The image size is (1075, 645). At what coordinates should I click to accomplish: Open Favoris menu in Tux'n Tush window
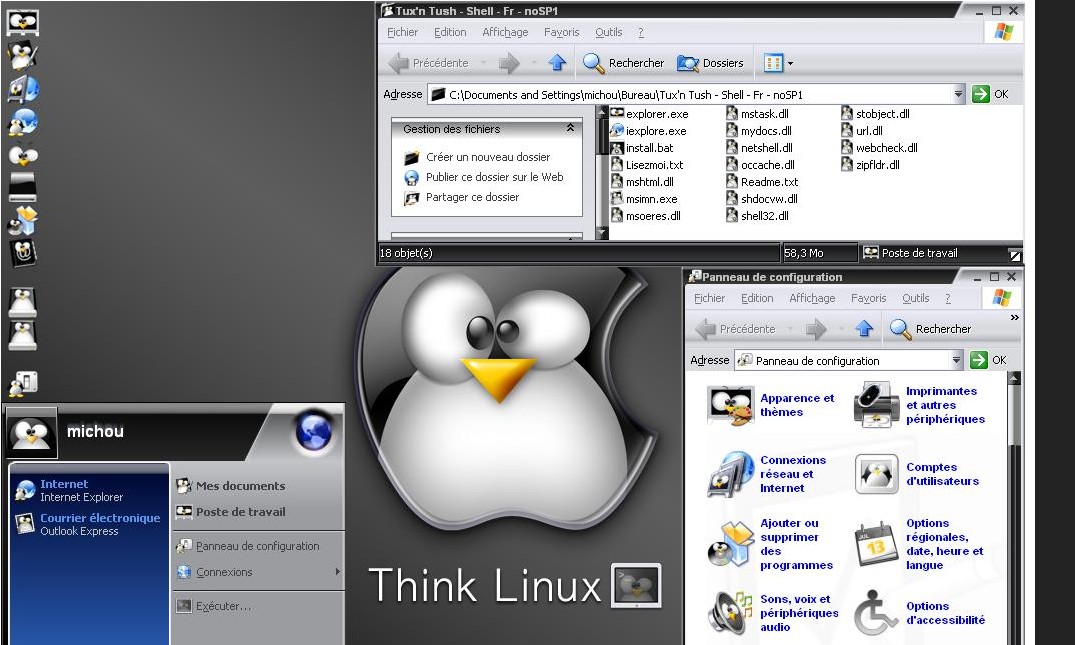561,32
